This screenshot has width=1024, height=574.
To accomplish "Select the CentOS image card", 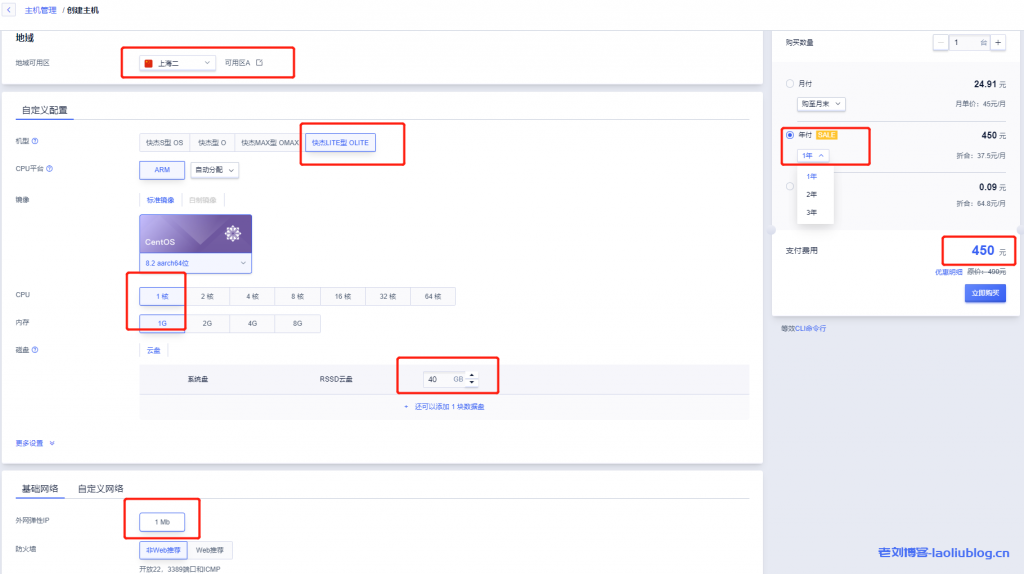I will (195, 234).
